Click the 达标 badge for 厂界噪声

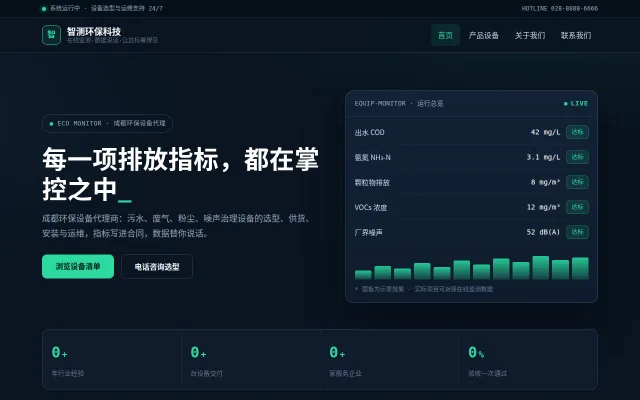point(577,232)
